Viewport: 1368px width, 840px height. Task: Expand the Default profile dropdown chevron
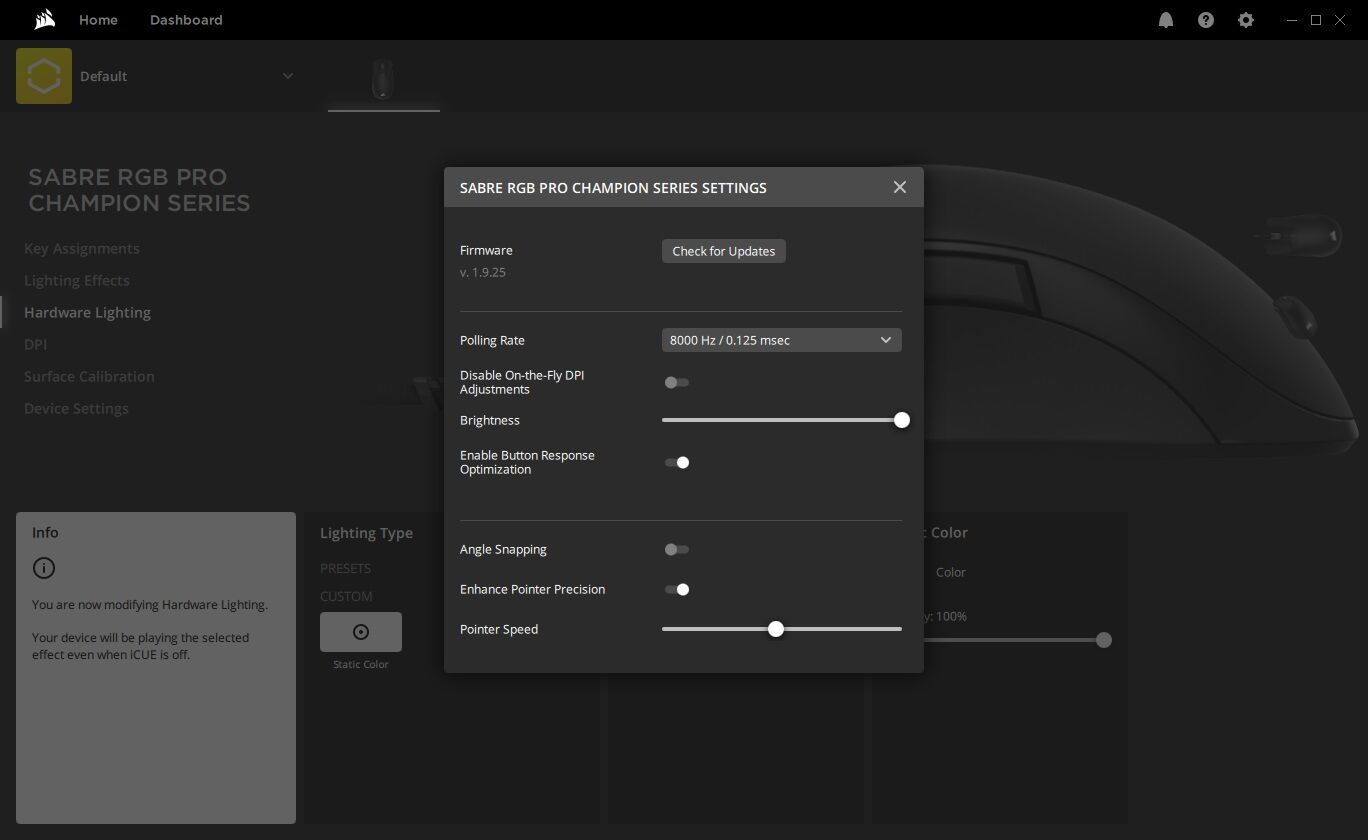point(288,76)
